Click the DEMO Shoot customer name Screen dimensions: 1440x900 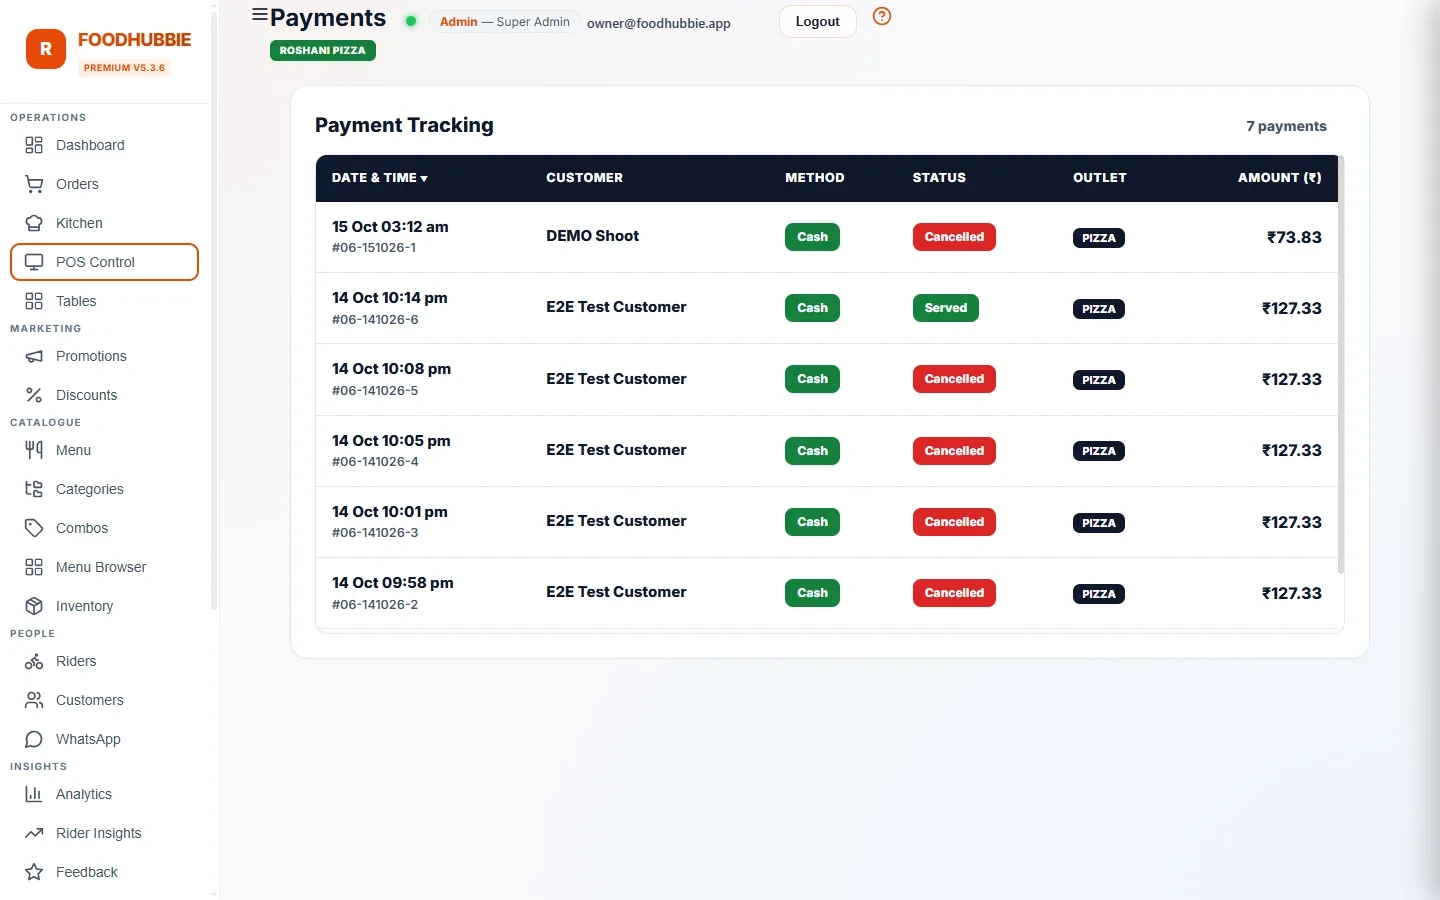tap(593, 236)
